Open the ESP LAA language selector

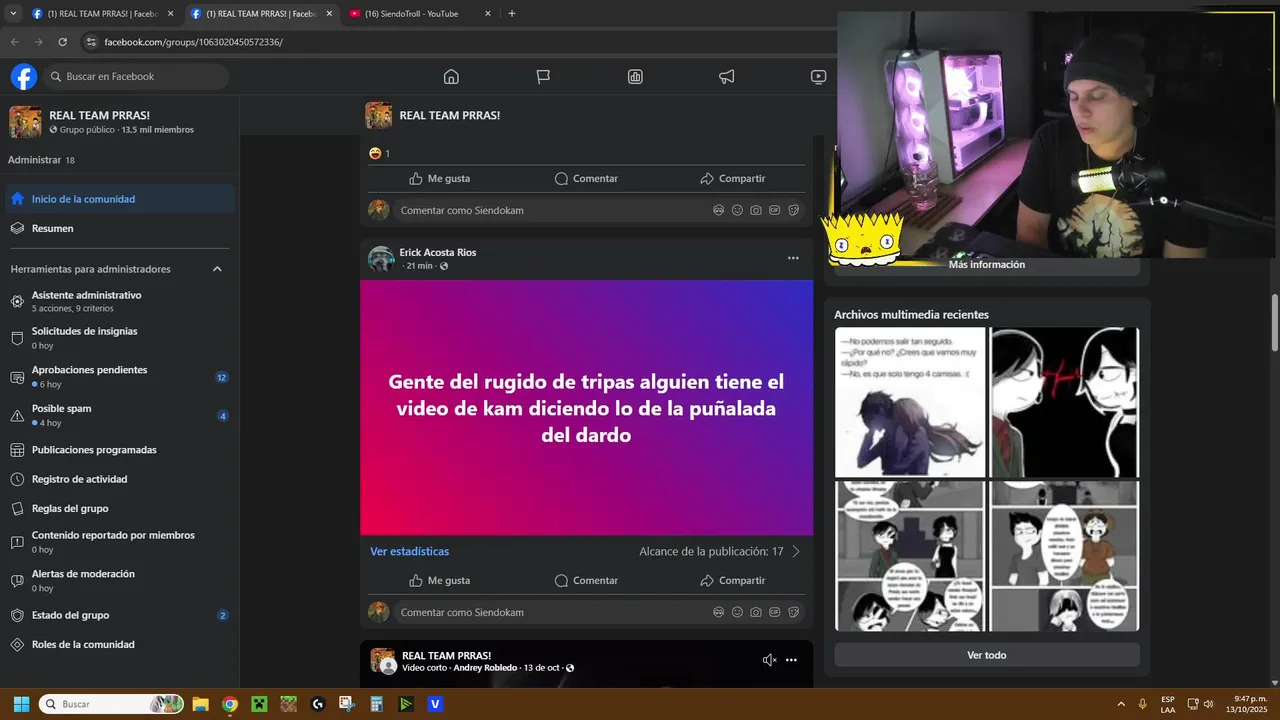pyautogui.click(x=1168, y=704)
